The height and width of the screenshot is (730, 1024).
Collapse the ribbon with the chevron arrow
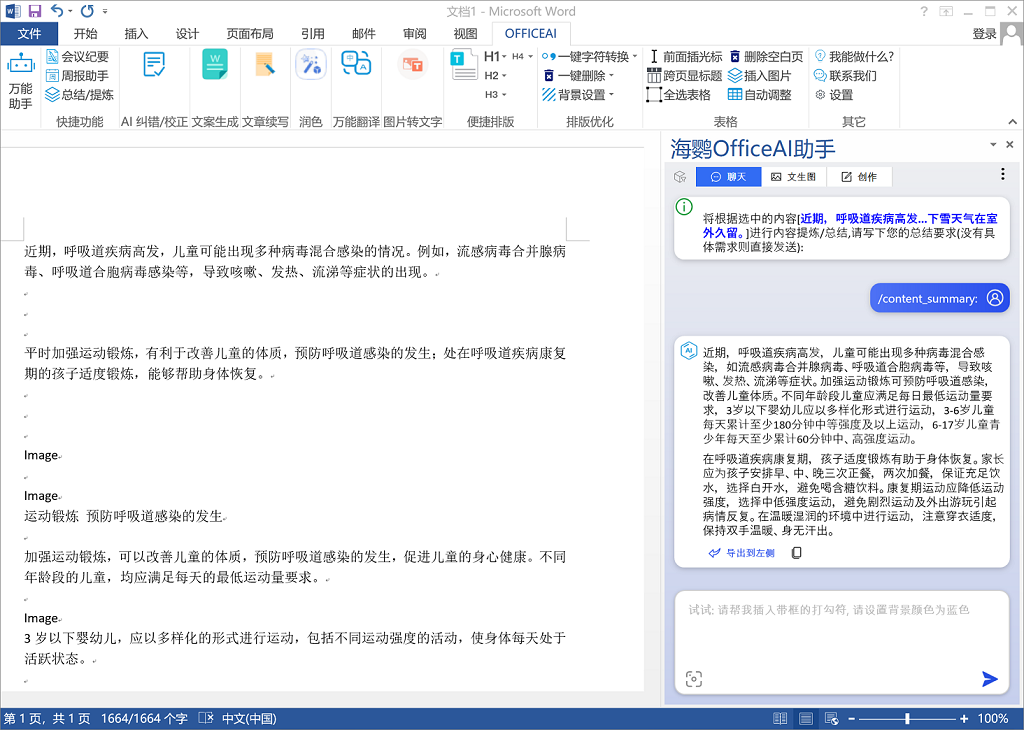point(1012,121)
